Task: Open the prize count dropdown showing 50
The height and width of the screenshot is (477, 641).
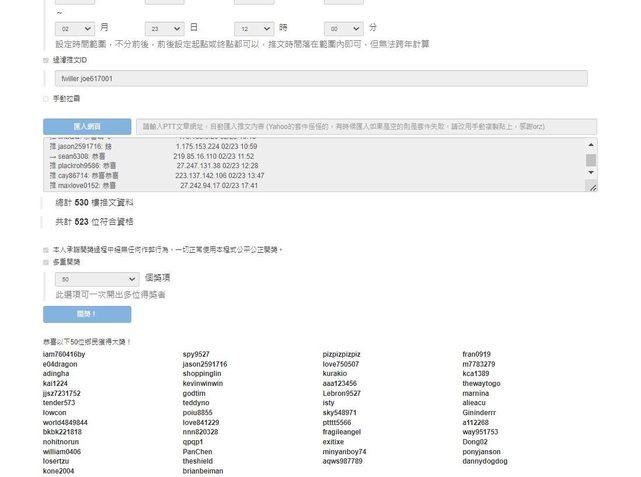Action: [97, 279]
